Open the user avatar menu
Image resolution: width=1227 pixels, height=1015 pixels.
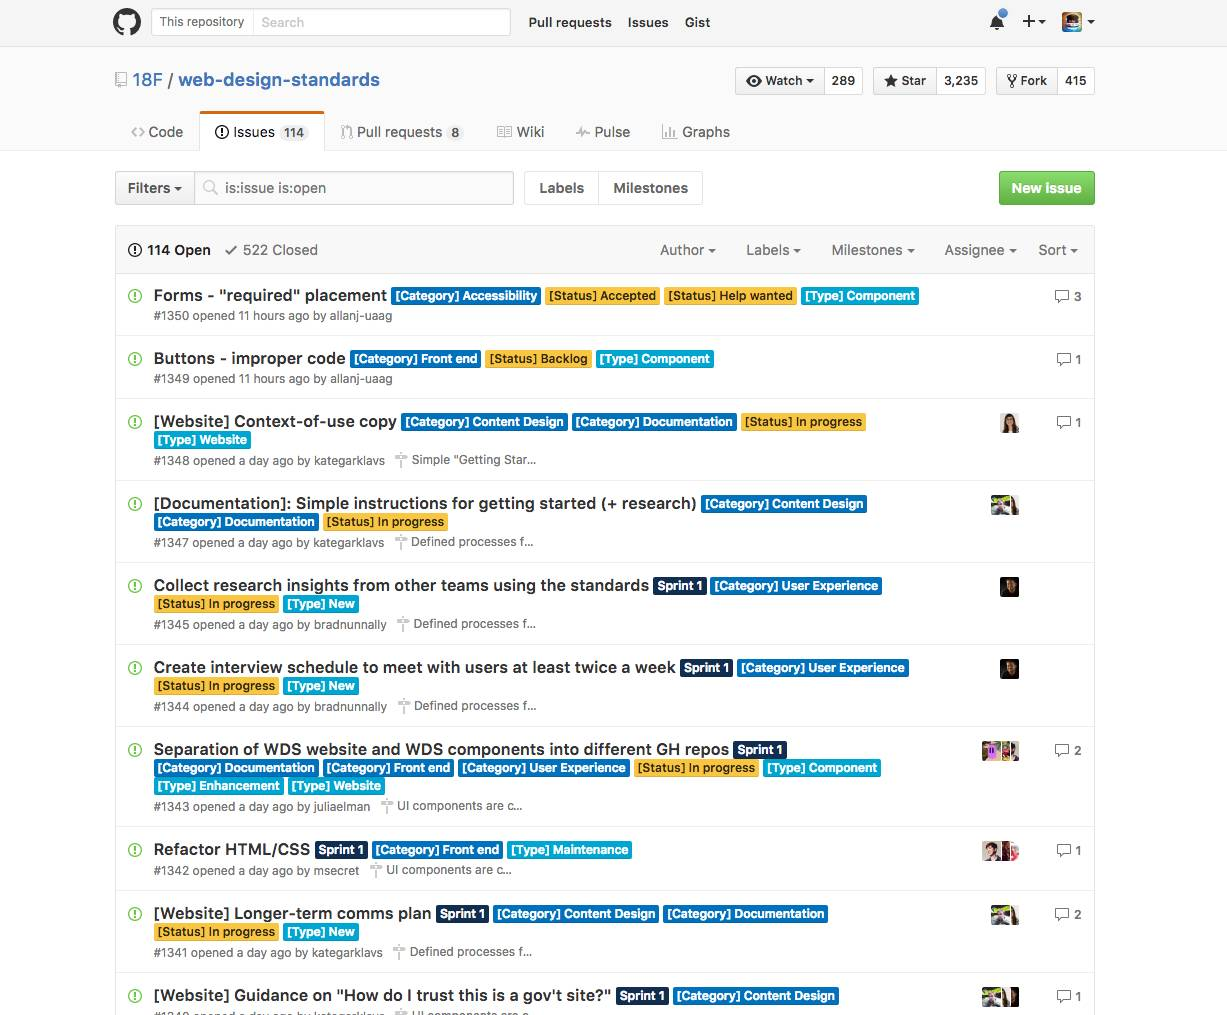click(1078, 21)
